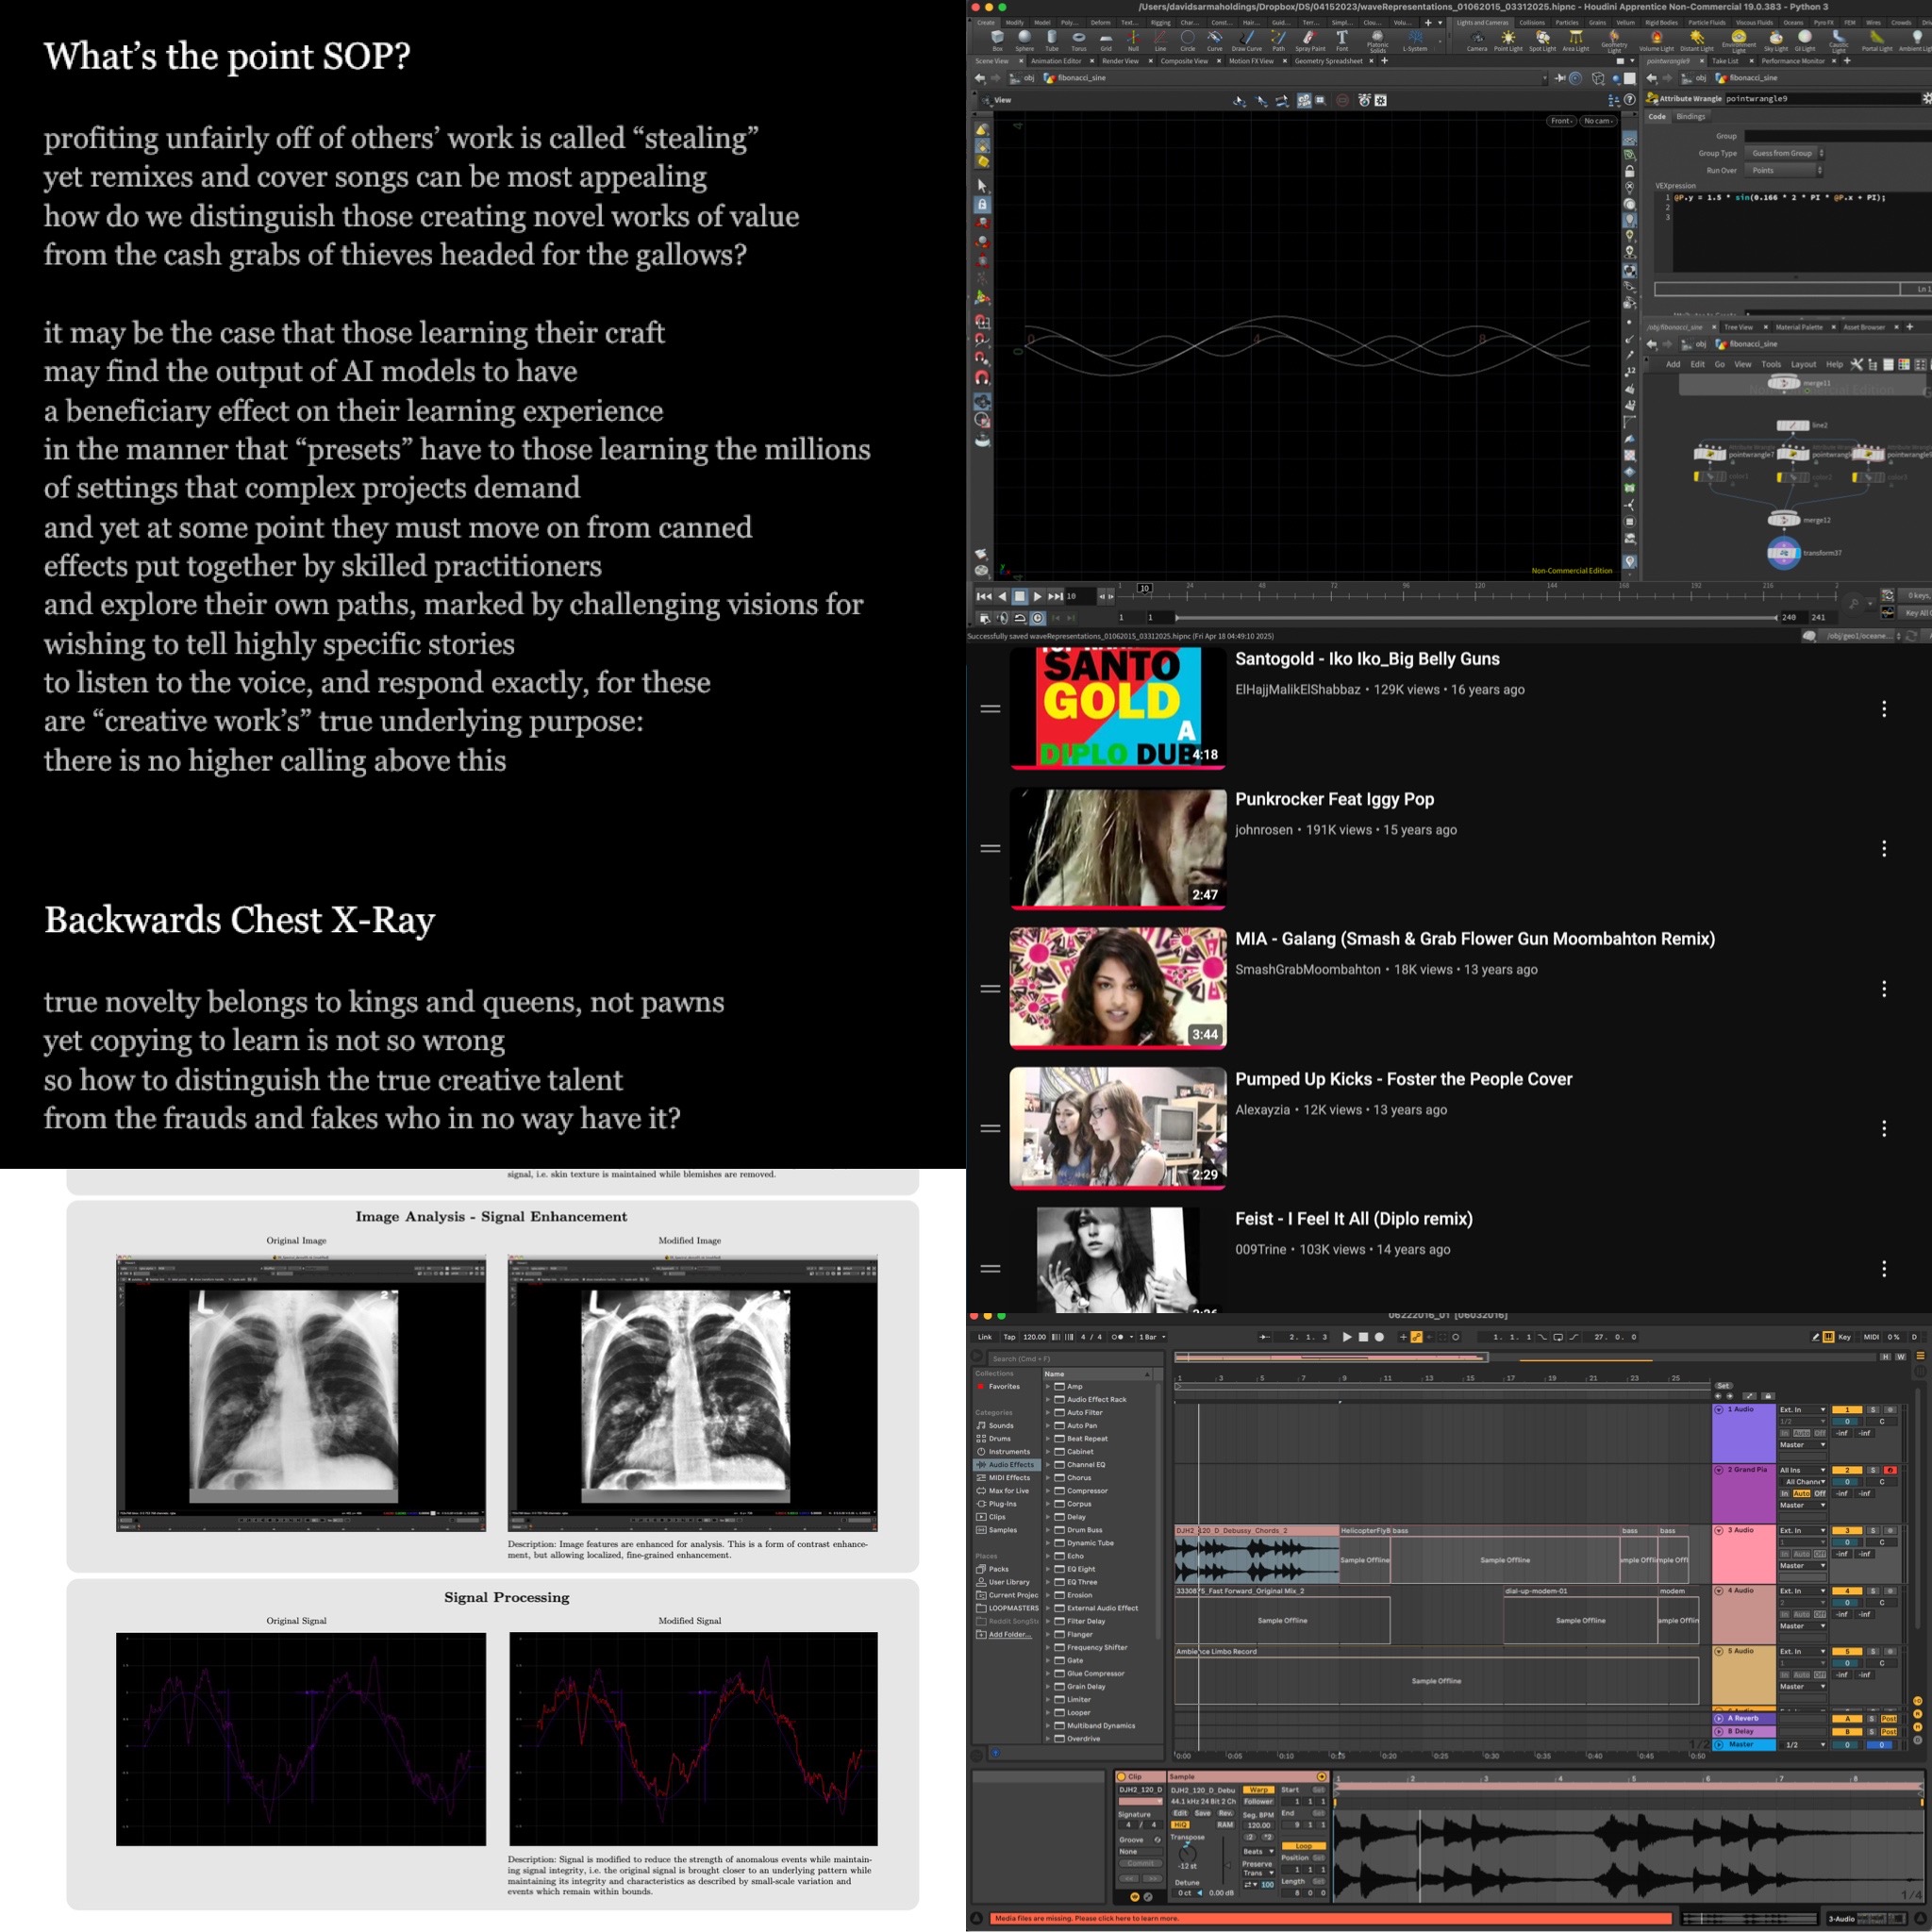Solo the 1 Audio track
This screenshot has width=1932, height=1932.
click(1873, 1409)
